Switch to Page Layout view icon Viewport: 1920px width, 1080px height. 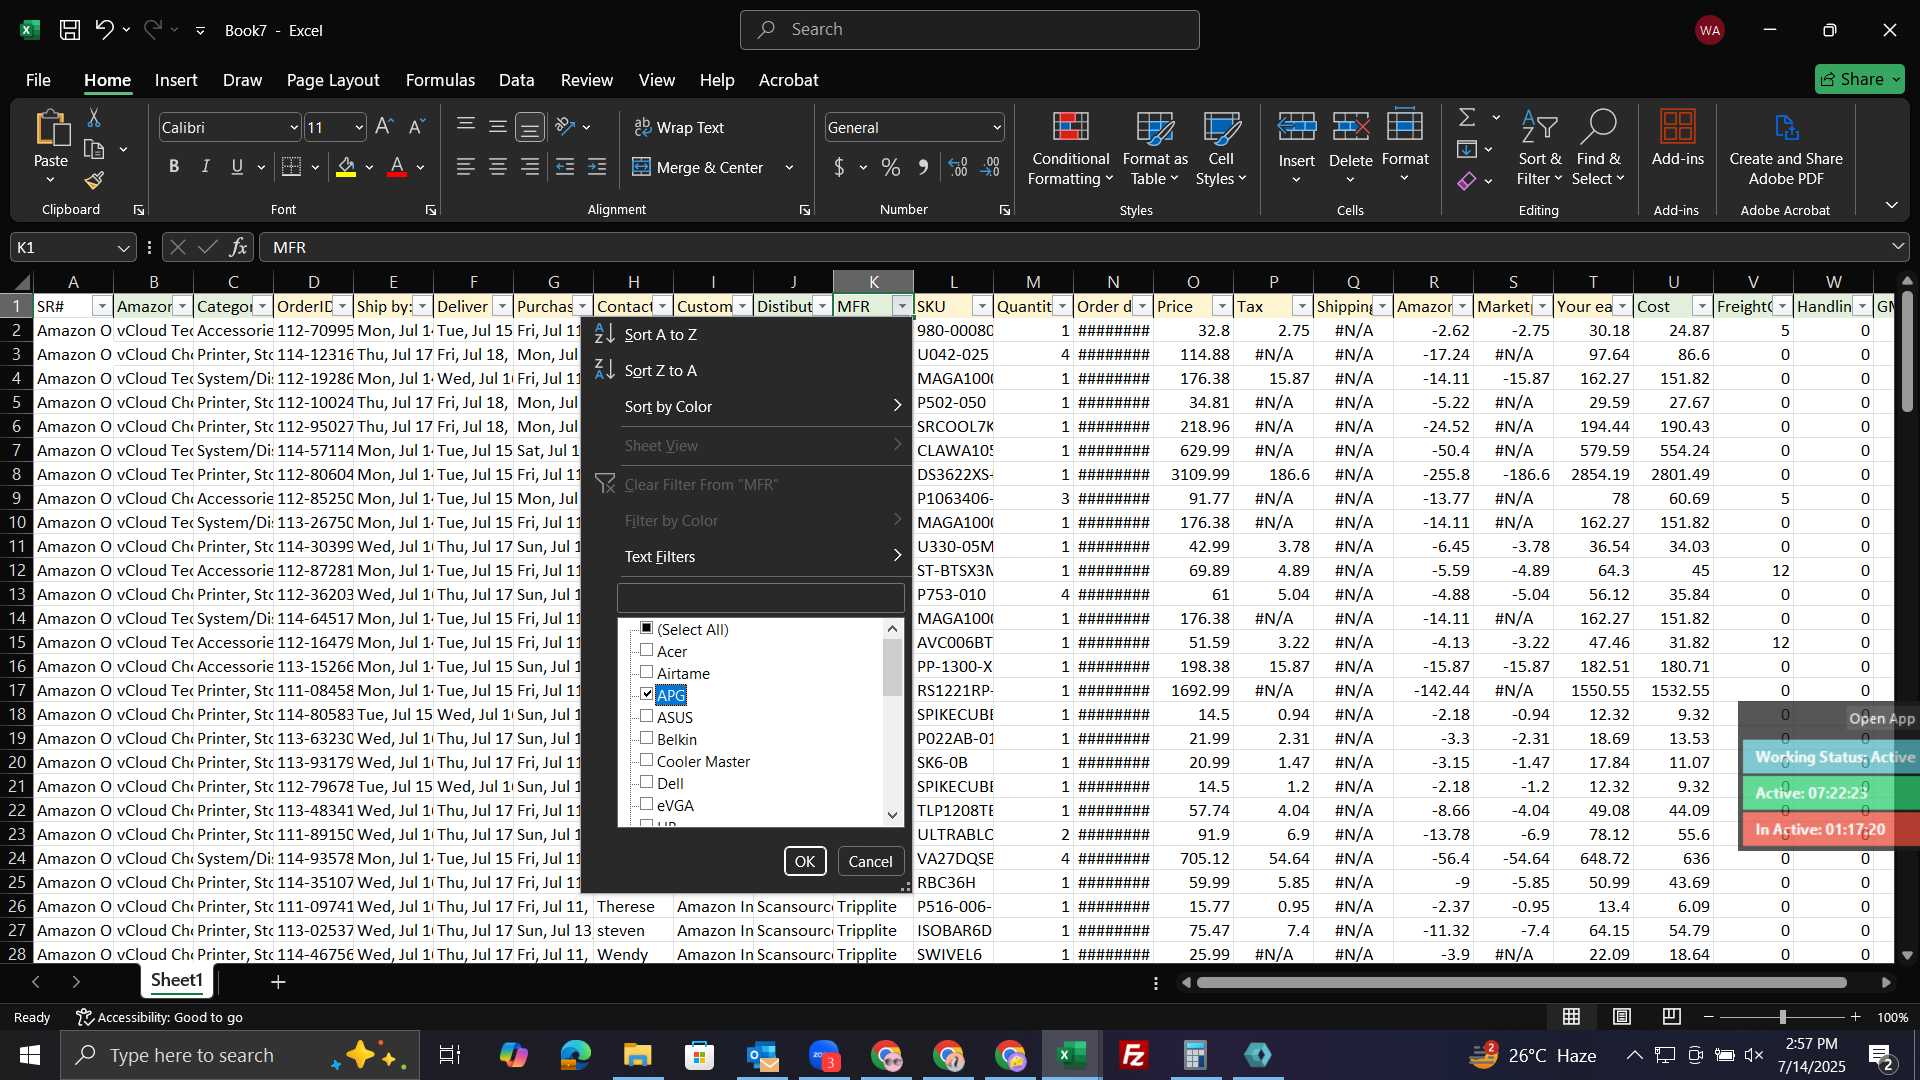click(x=1622, y=1017)
